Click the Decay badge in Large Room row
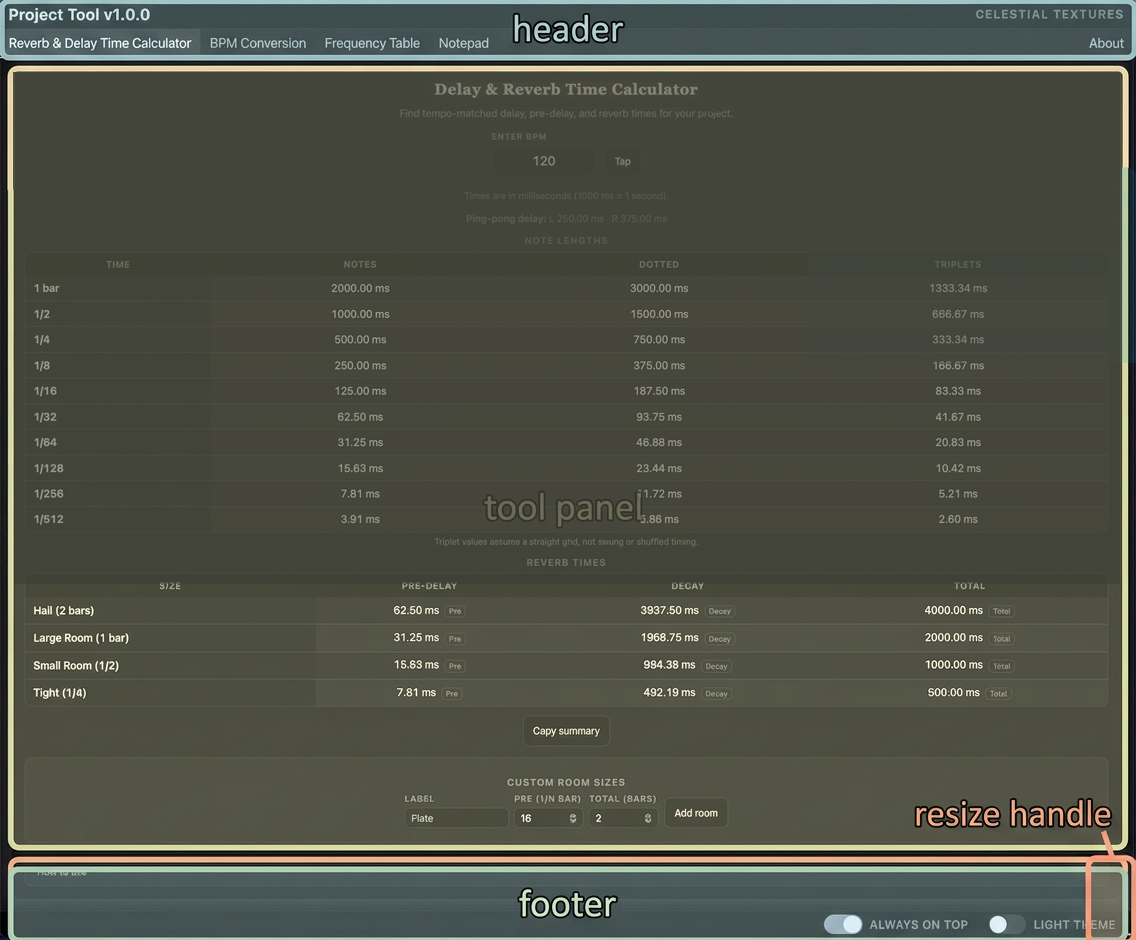 719,639
